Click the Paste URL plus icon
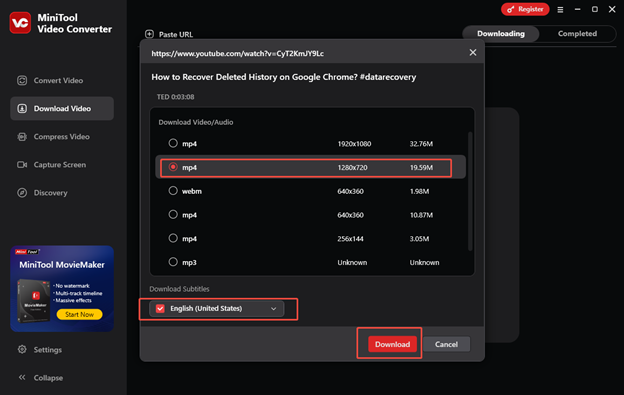This screenshot has width=624, height=395. click(x=149, y=34)
